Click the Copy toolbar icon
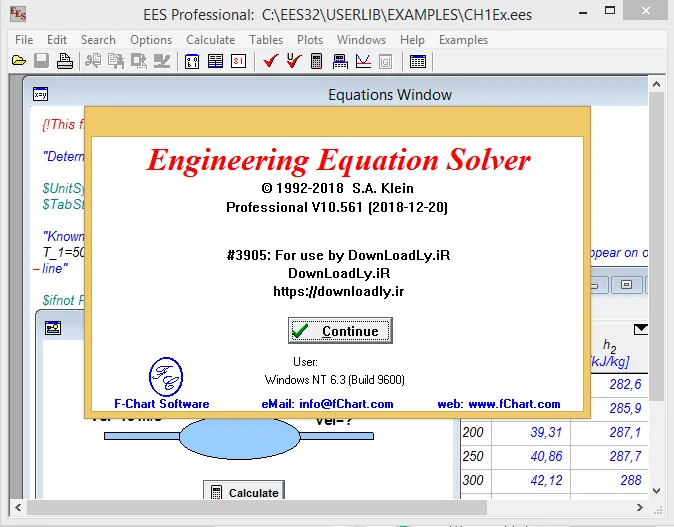 pos(116,61)
